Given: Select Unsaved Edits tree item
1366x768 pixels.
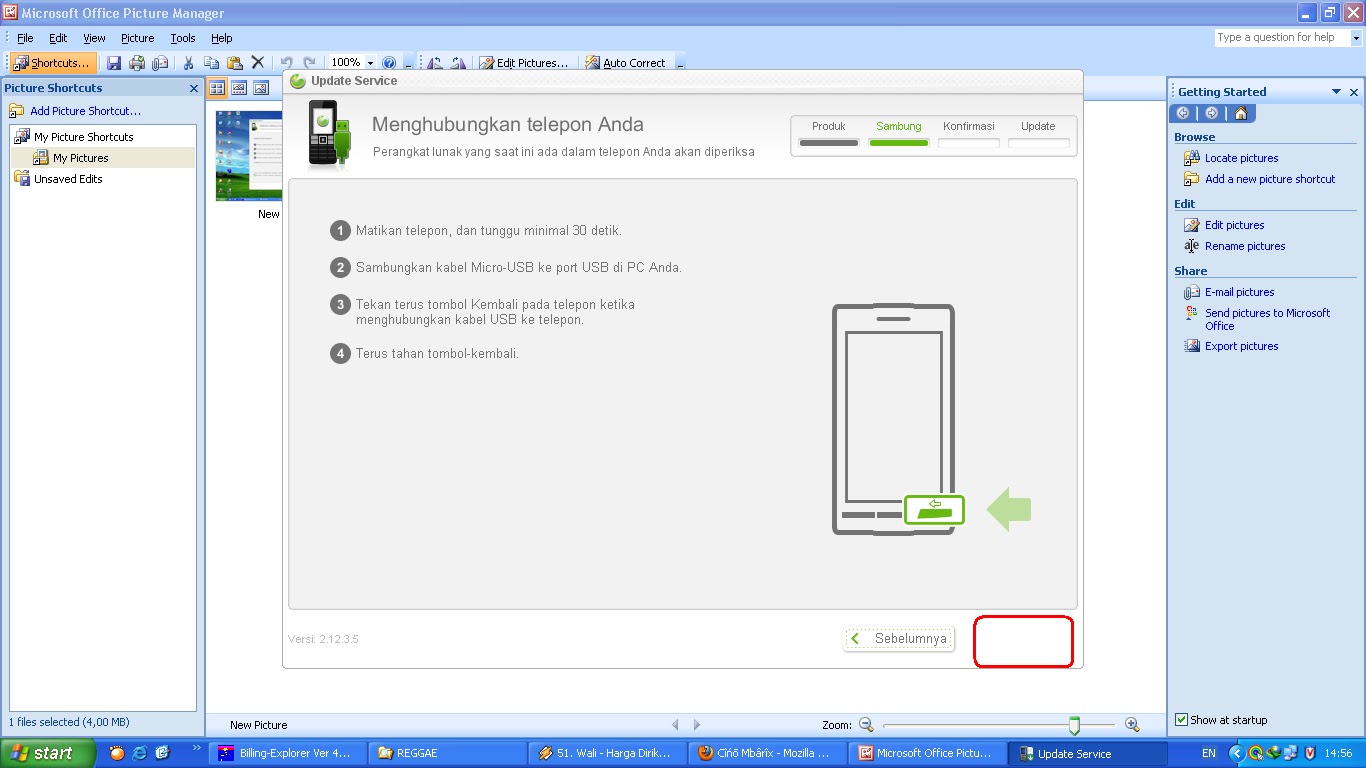Looking at the screenshot, I should click(x=68, y=179).
